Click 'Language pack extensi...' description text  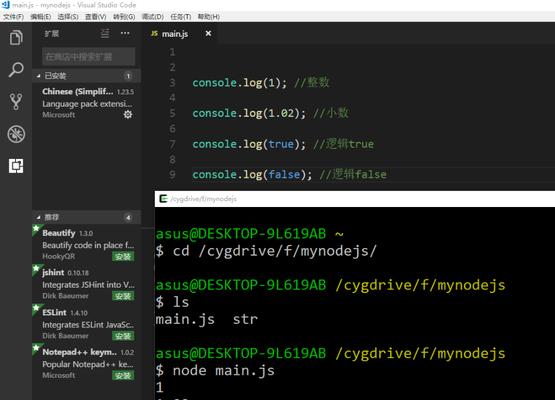87,104
